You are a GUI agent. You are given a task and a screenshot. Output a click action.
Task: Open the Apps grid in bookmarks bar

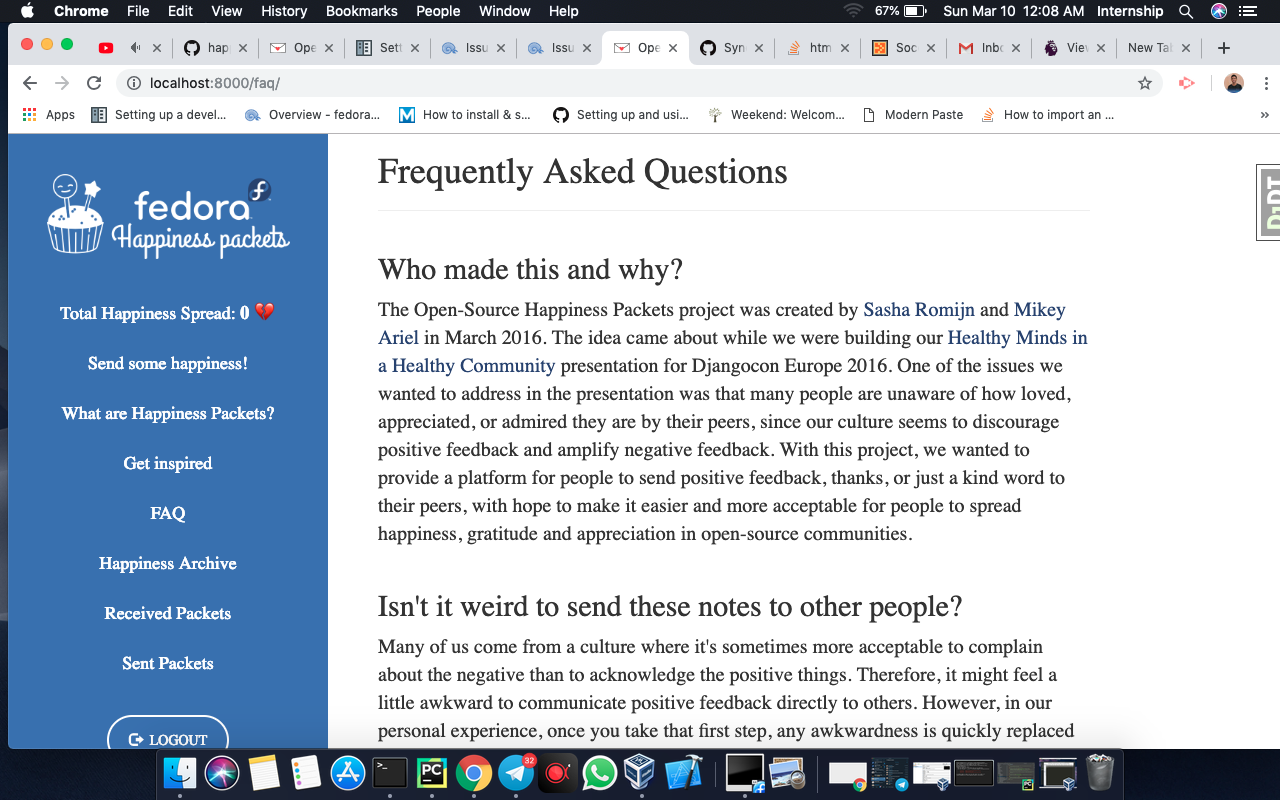49,115
